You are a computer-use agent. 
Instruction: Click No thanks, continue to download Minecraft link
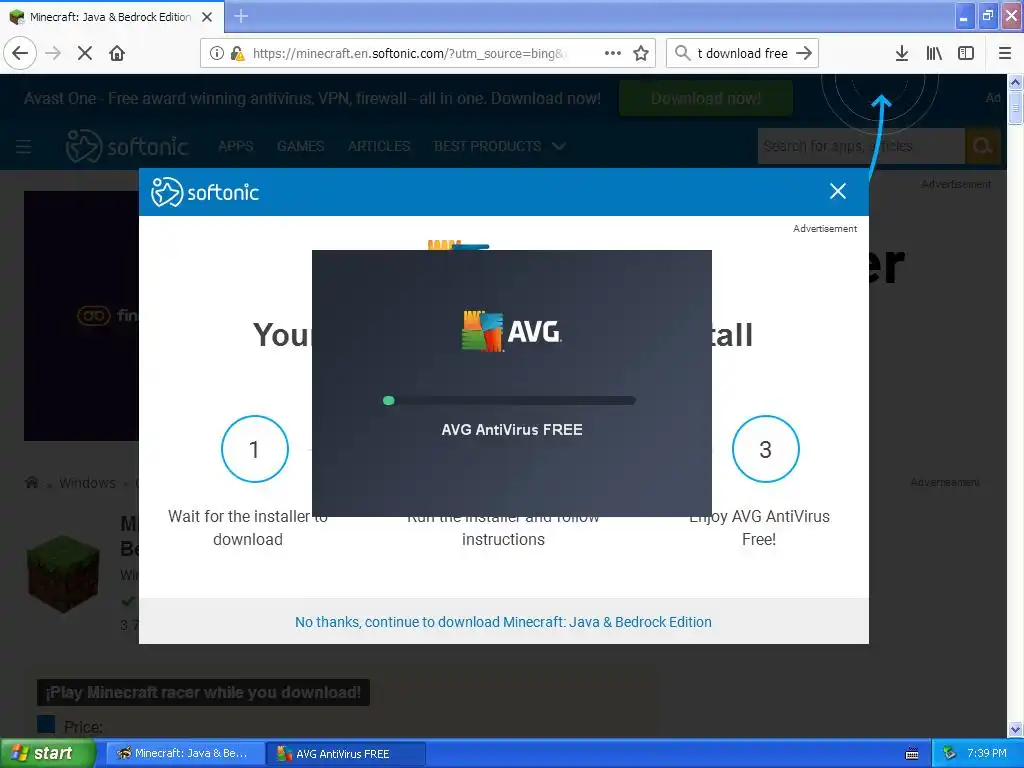503,622
